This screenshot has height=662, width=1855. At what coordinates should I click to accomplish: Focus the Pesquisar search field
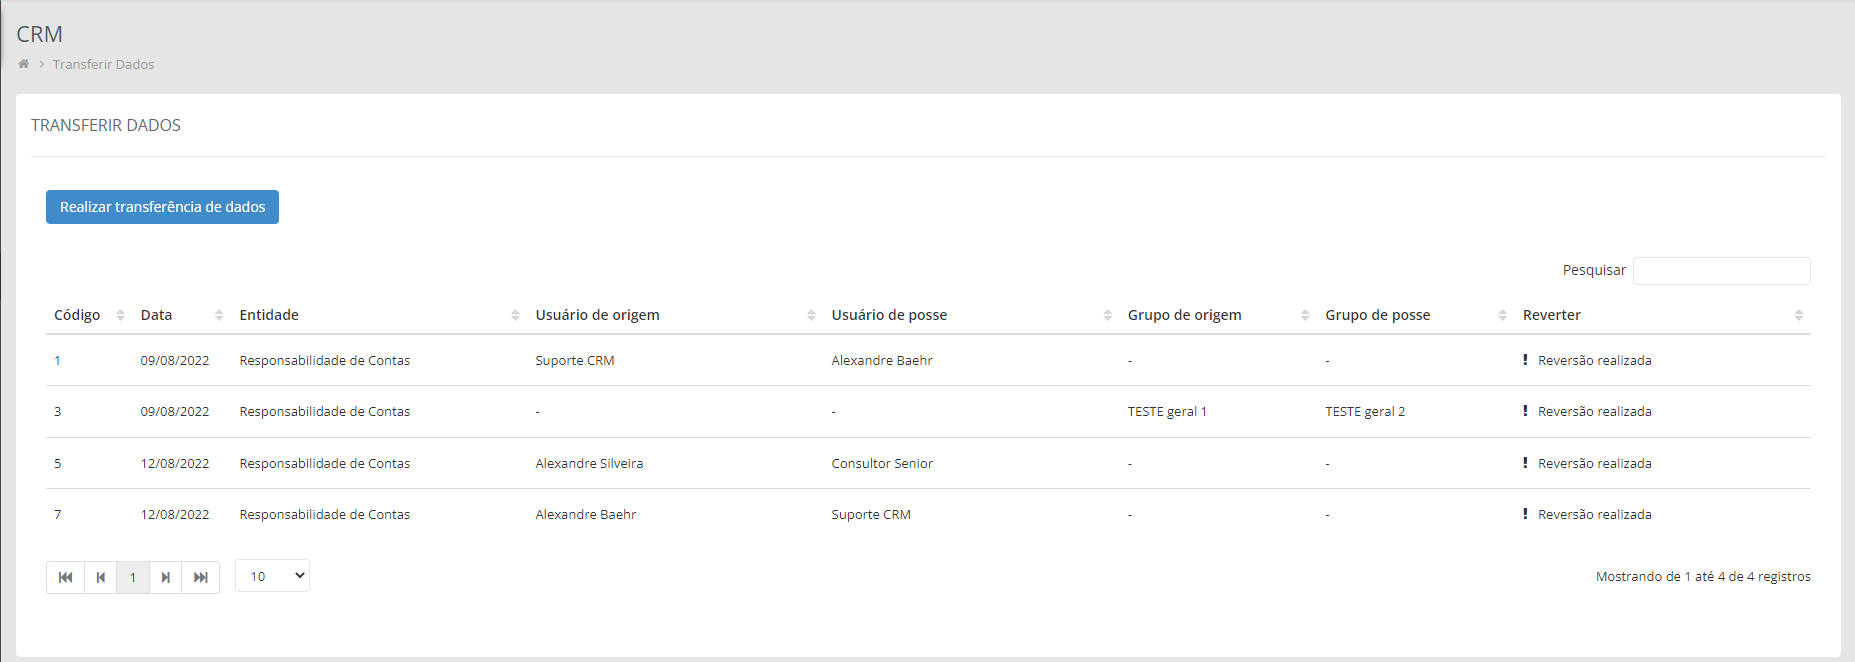click(1721, 271)
